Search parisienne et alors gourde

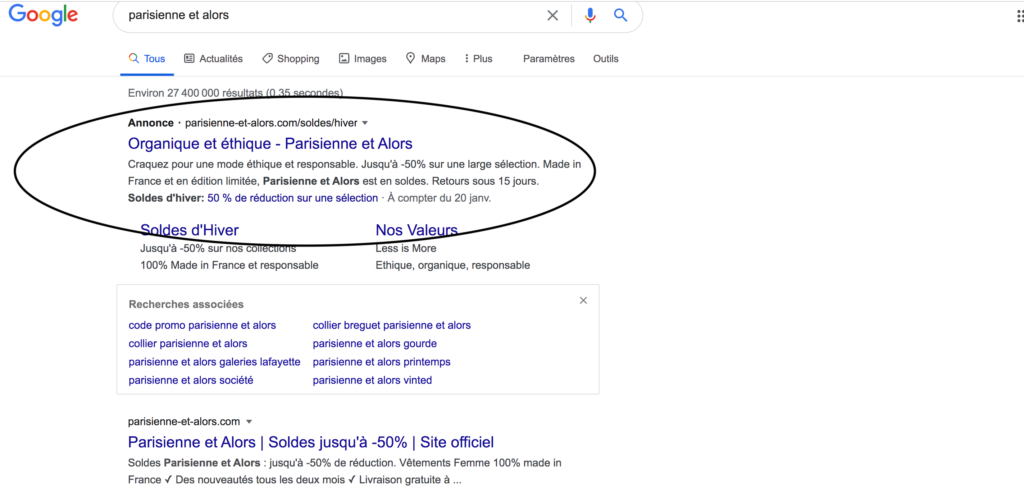click(x=375, y=344)
